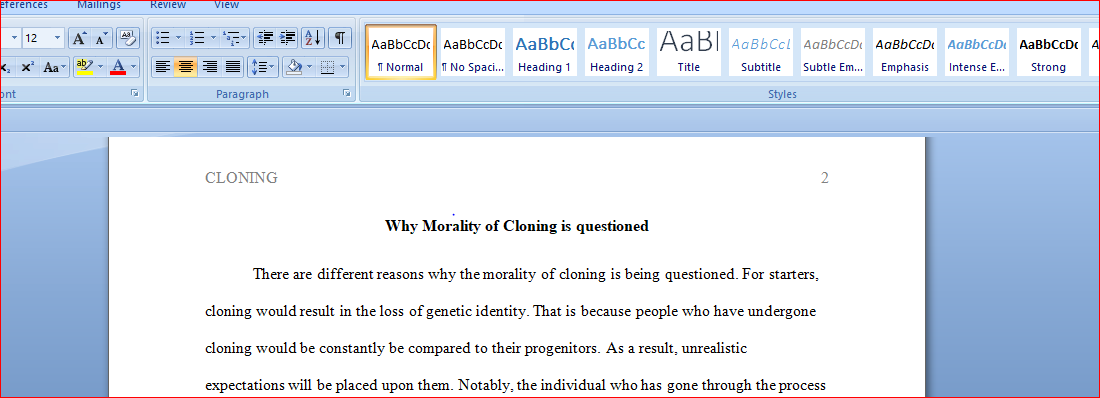This screenshot has width=1100, height=398.
Task: Start a numbered list
Action: (197, 38)
